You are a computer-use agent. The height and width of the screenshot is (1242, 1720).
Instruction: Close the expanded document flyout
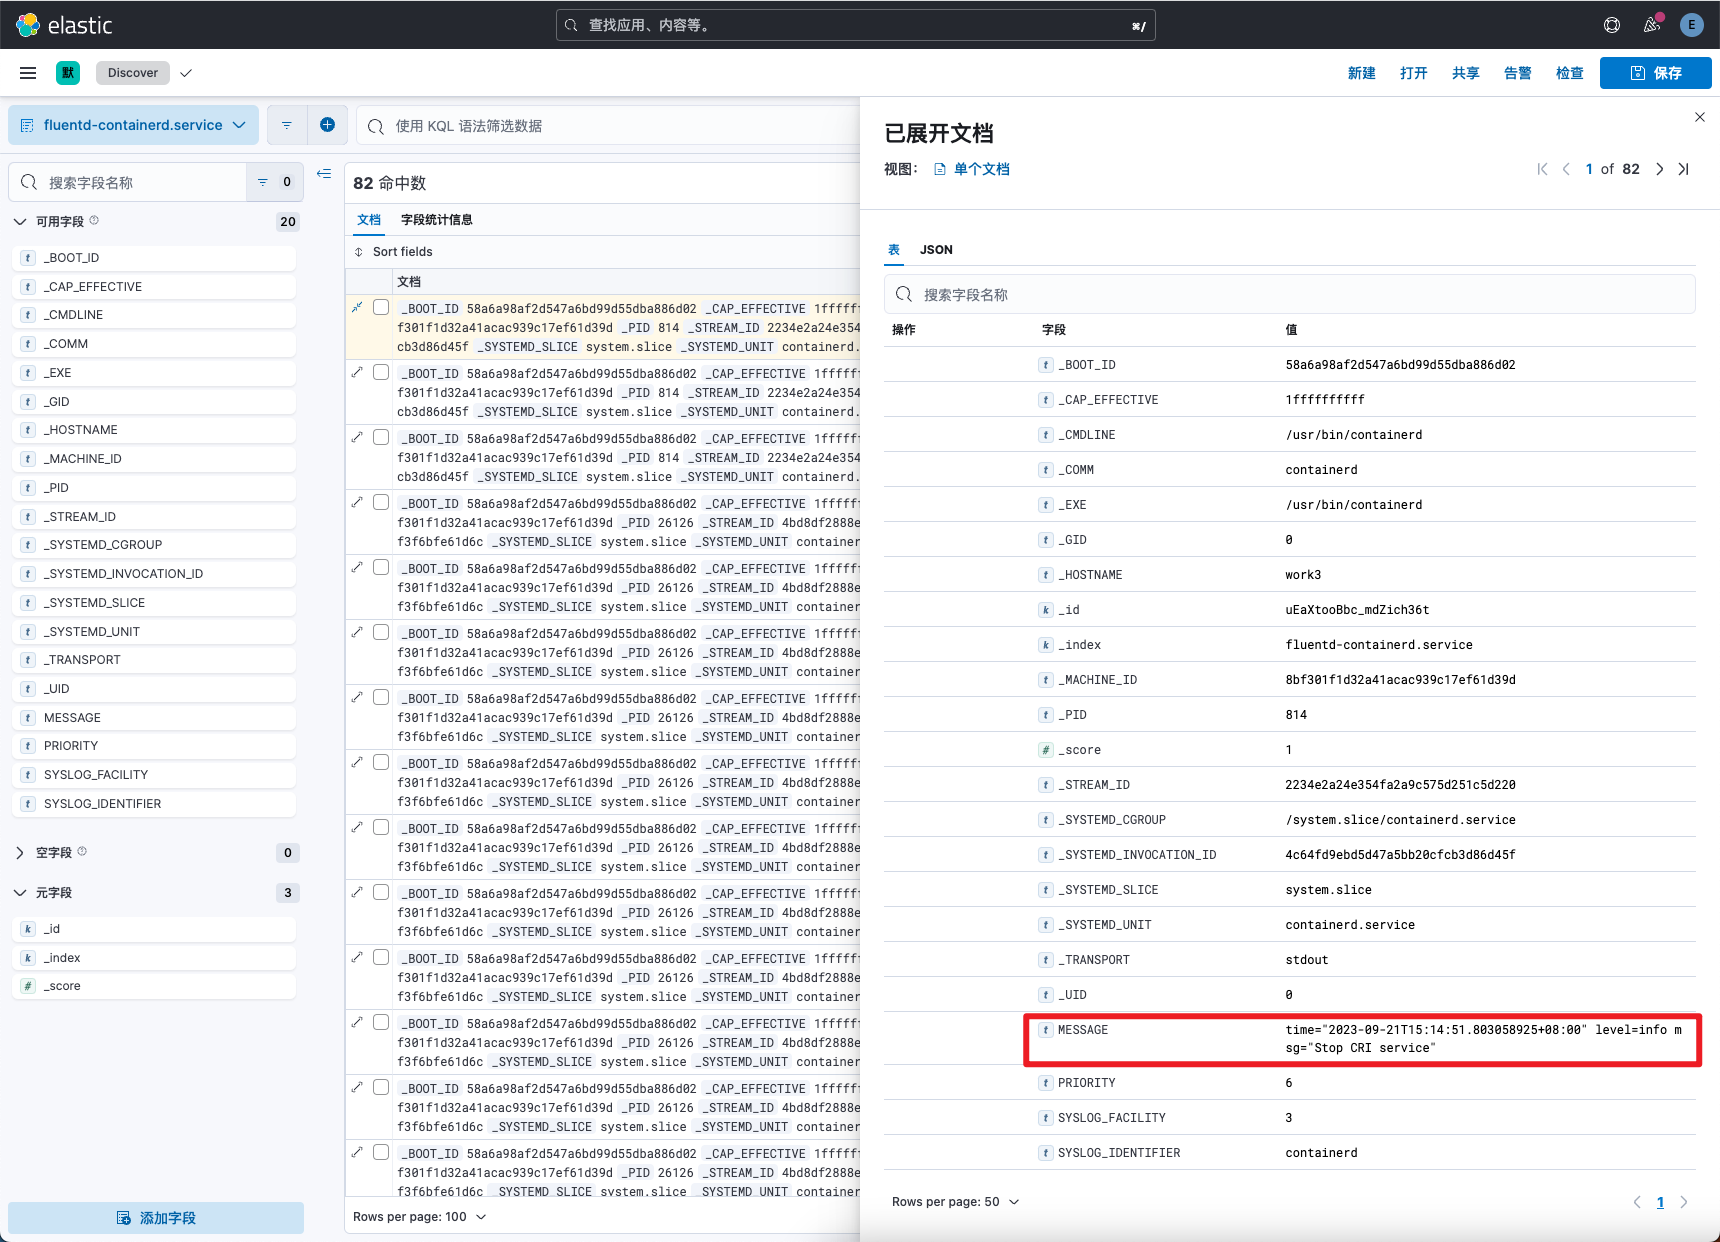[1700, 117]
